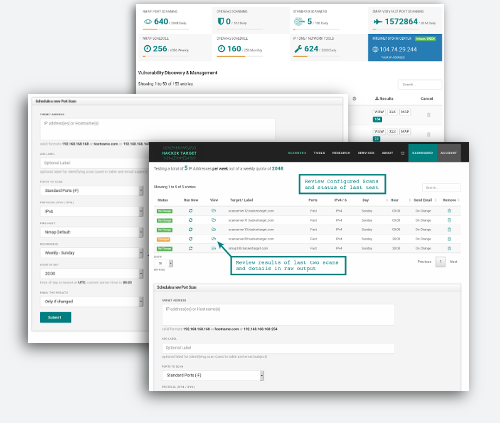The height and width of the screenshot is (423, 500).
Task: Click the weekly quota number 2048
Action: (x=277, y=169)
